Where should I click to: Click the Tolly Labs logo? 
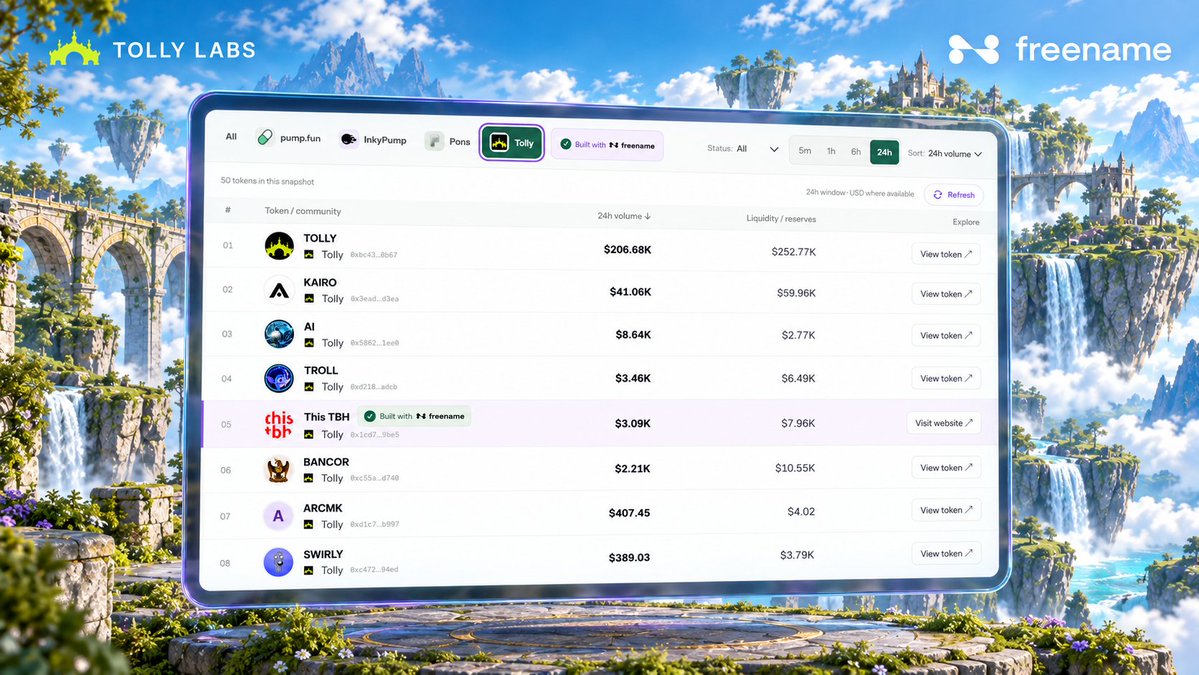tap(151, 50)
